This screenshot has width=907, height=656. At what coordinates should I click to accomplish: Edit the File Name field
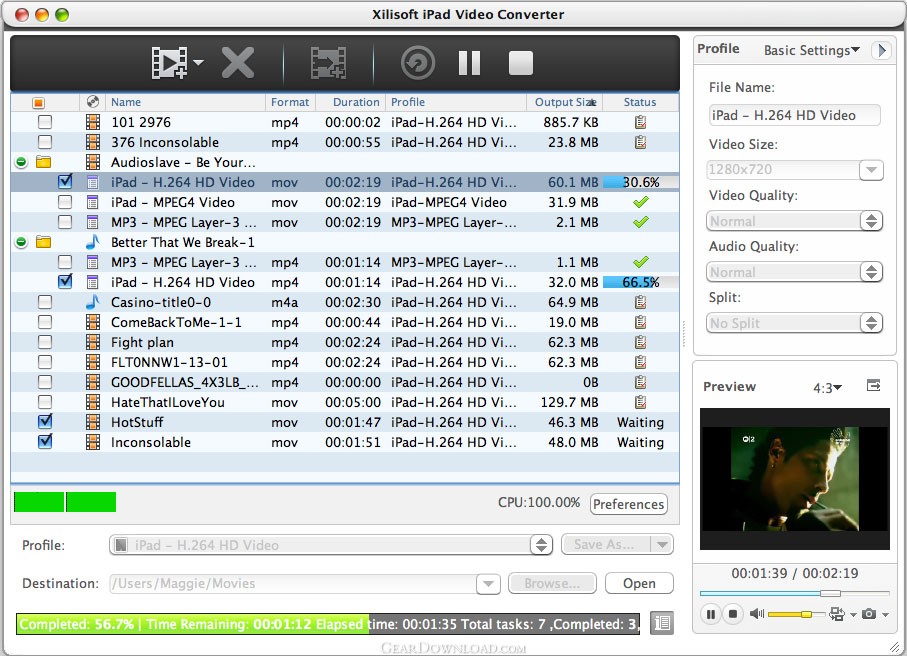click(795, 115)
